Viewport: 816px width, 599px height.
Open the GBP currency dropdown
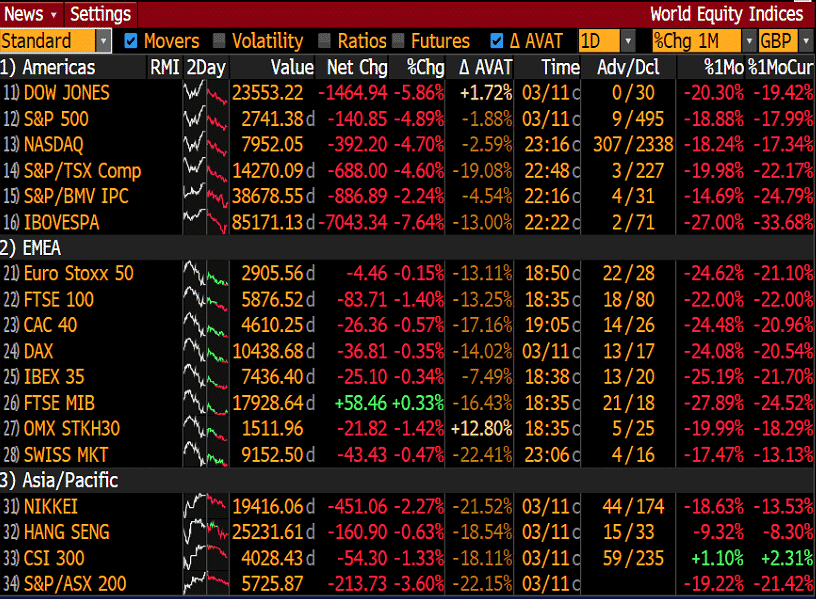[786, 41]
